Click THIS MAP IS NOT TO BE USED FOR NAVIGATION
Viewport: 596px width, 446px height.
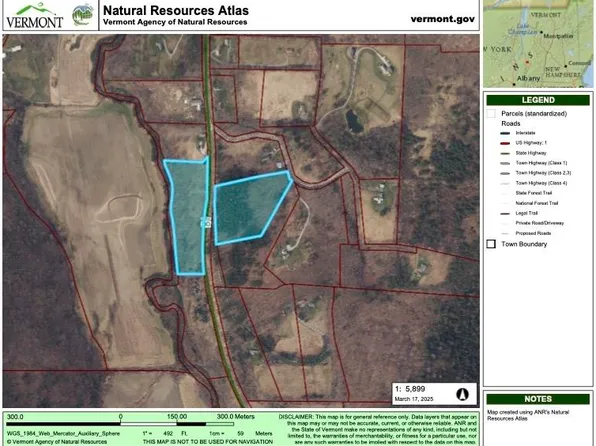click(x=208, y=442)
